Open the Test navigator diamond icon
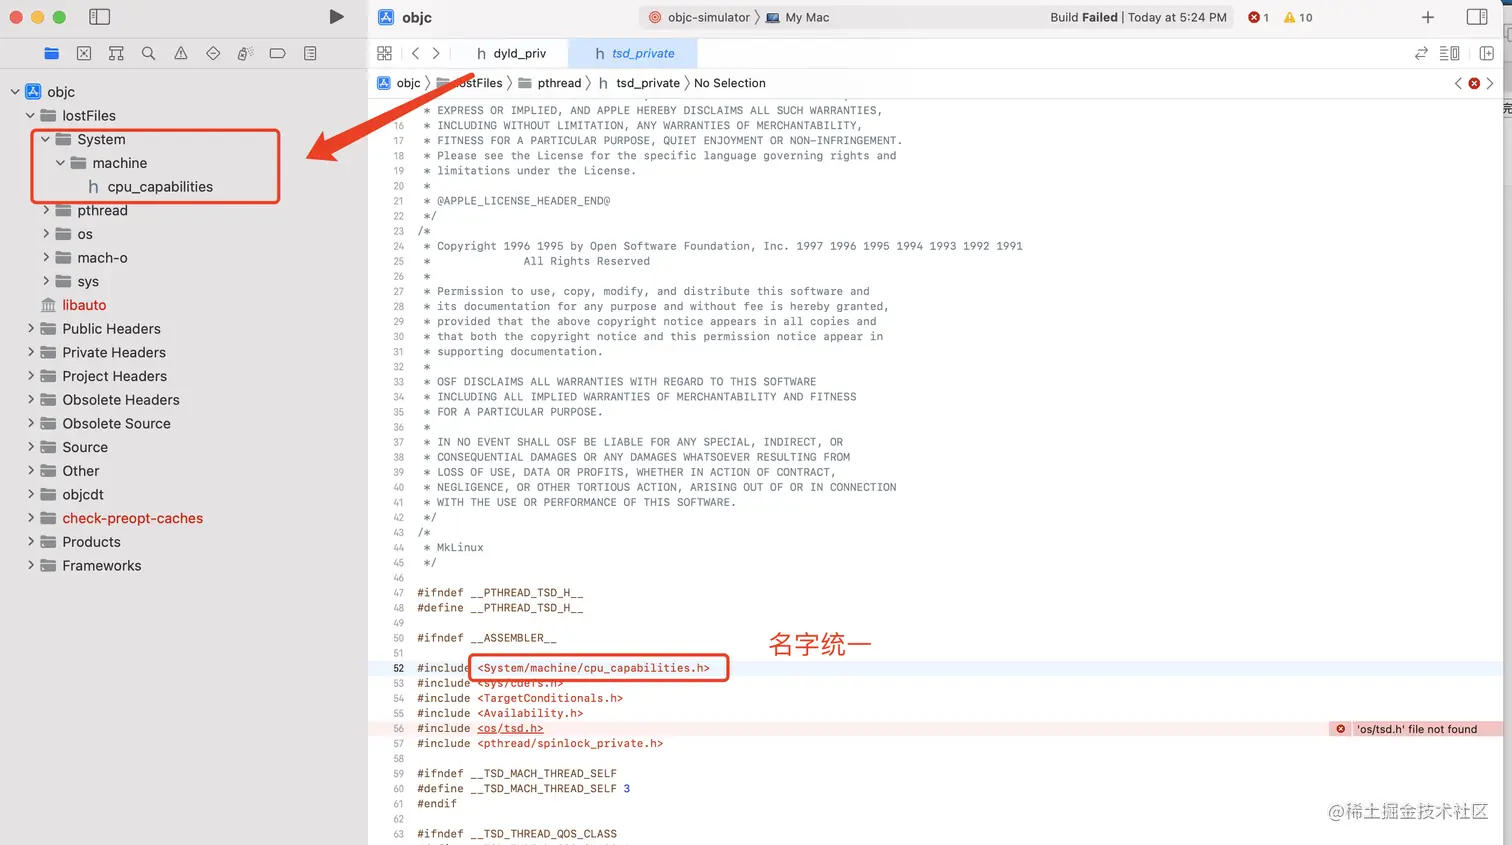This screenshot has height=845, width=1512. pyautogui.click(x=213, y=53)
